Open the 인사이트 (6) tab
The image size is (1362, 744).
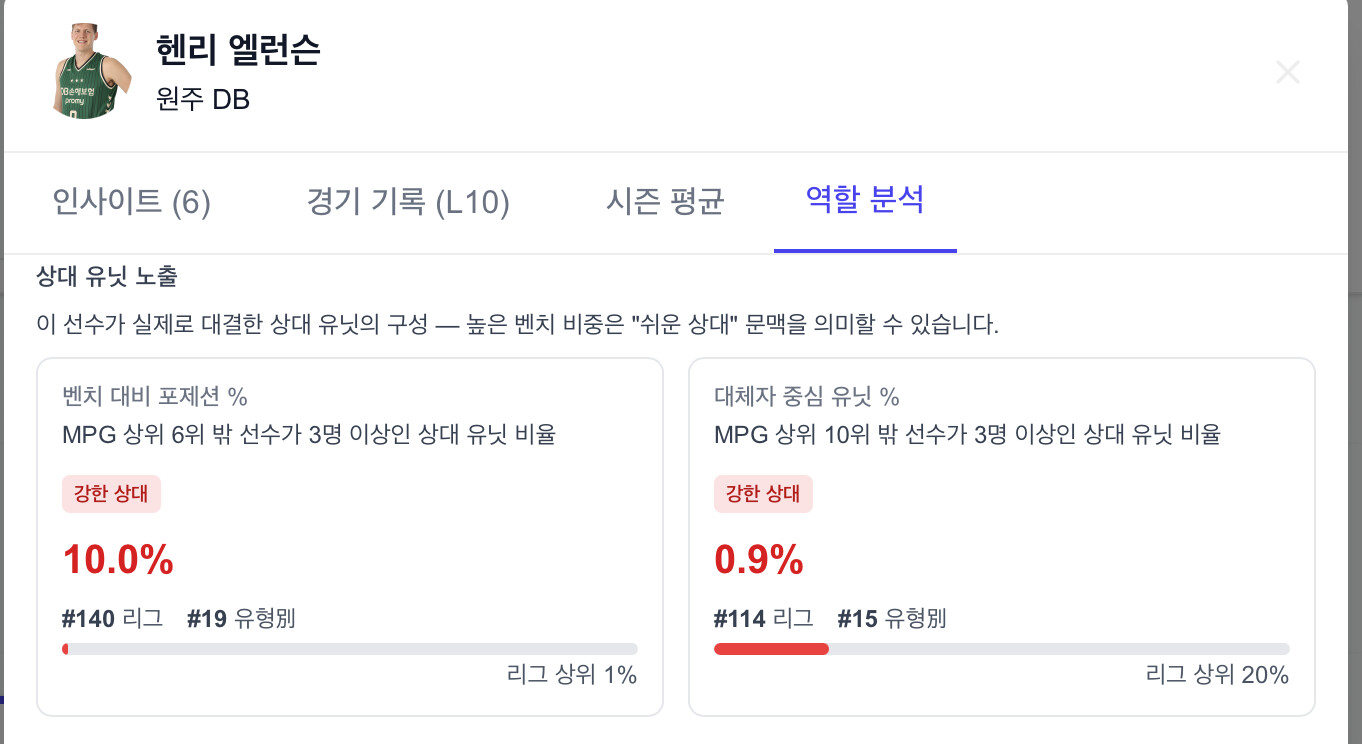coord(131,202)
